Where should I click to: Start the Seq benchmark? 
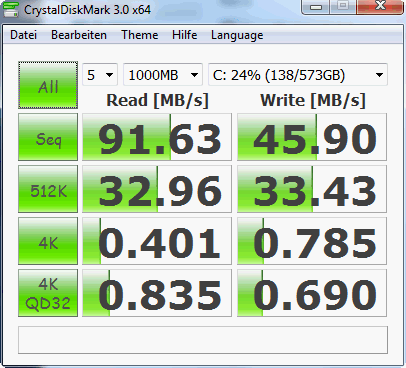[x=48, y=137]
